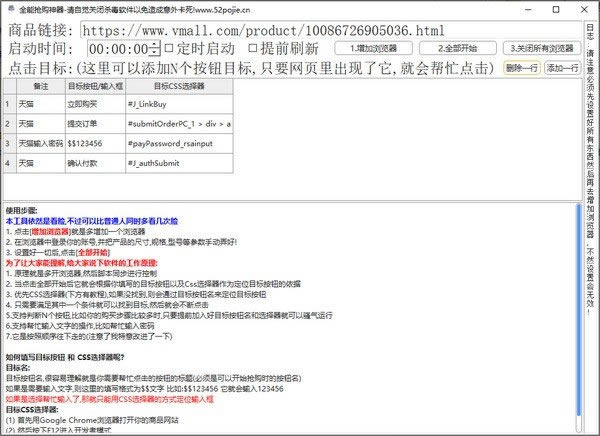Select row header number 2

(x=10, y=124)
